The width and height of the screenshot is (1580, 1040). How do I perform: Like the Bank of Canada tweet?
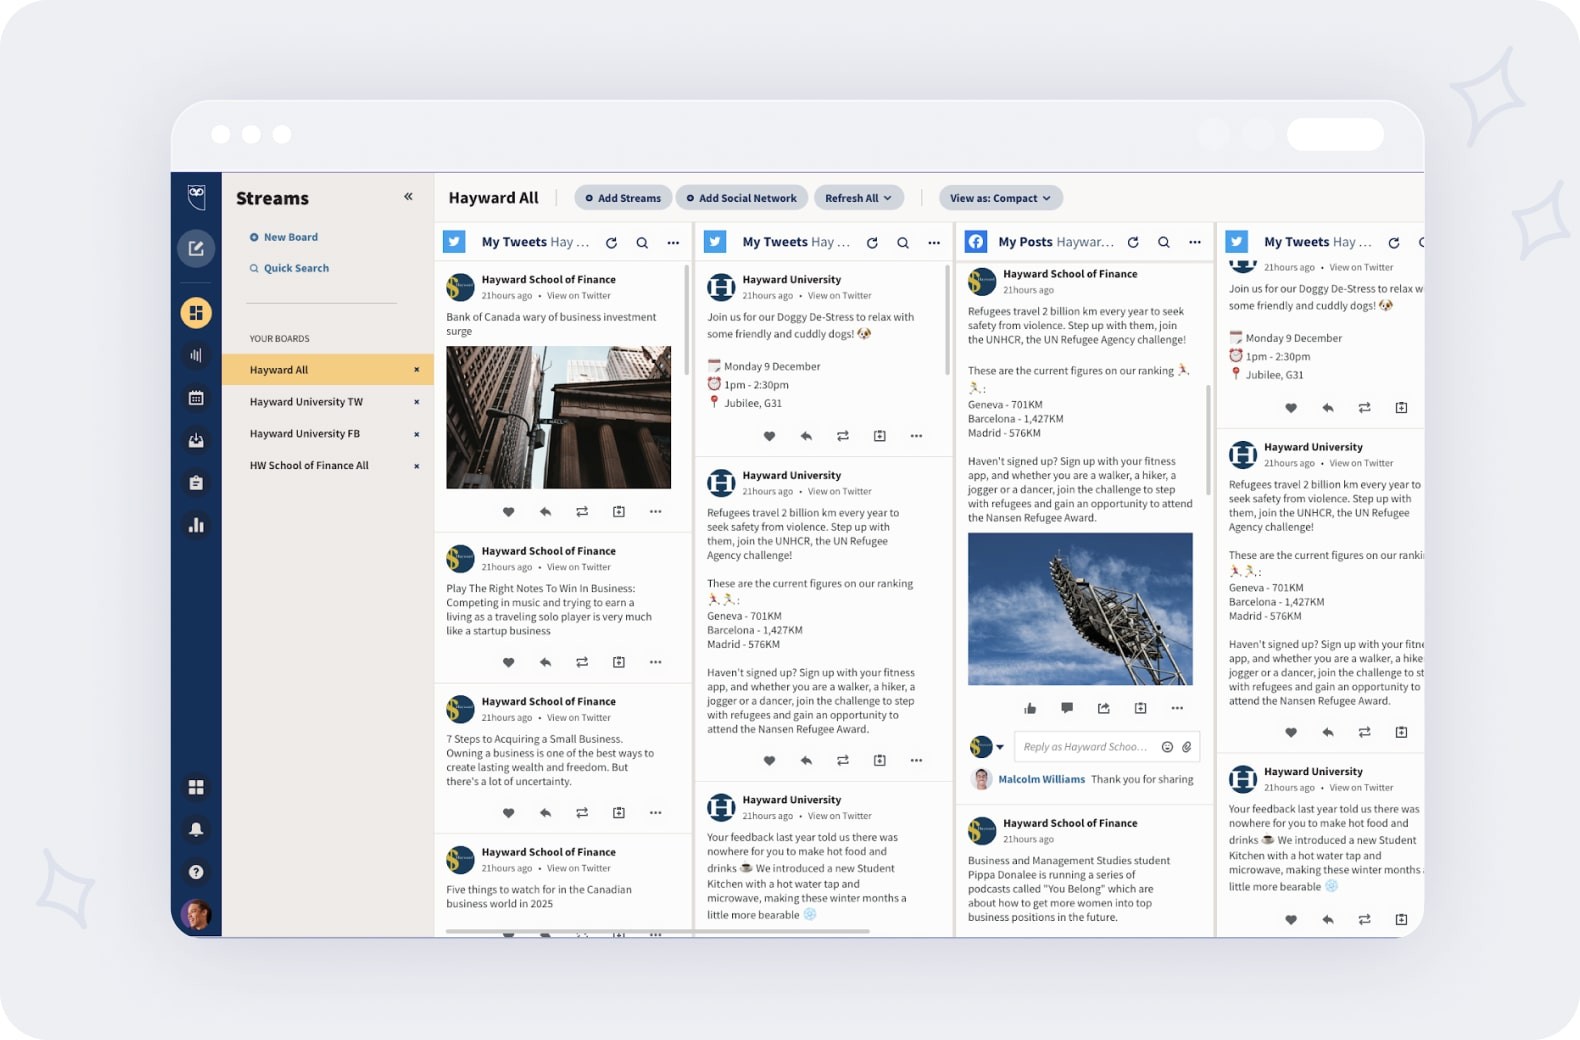508,512
